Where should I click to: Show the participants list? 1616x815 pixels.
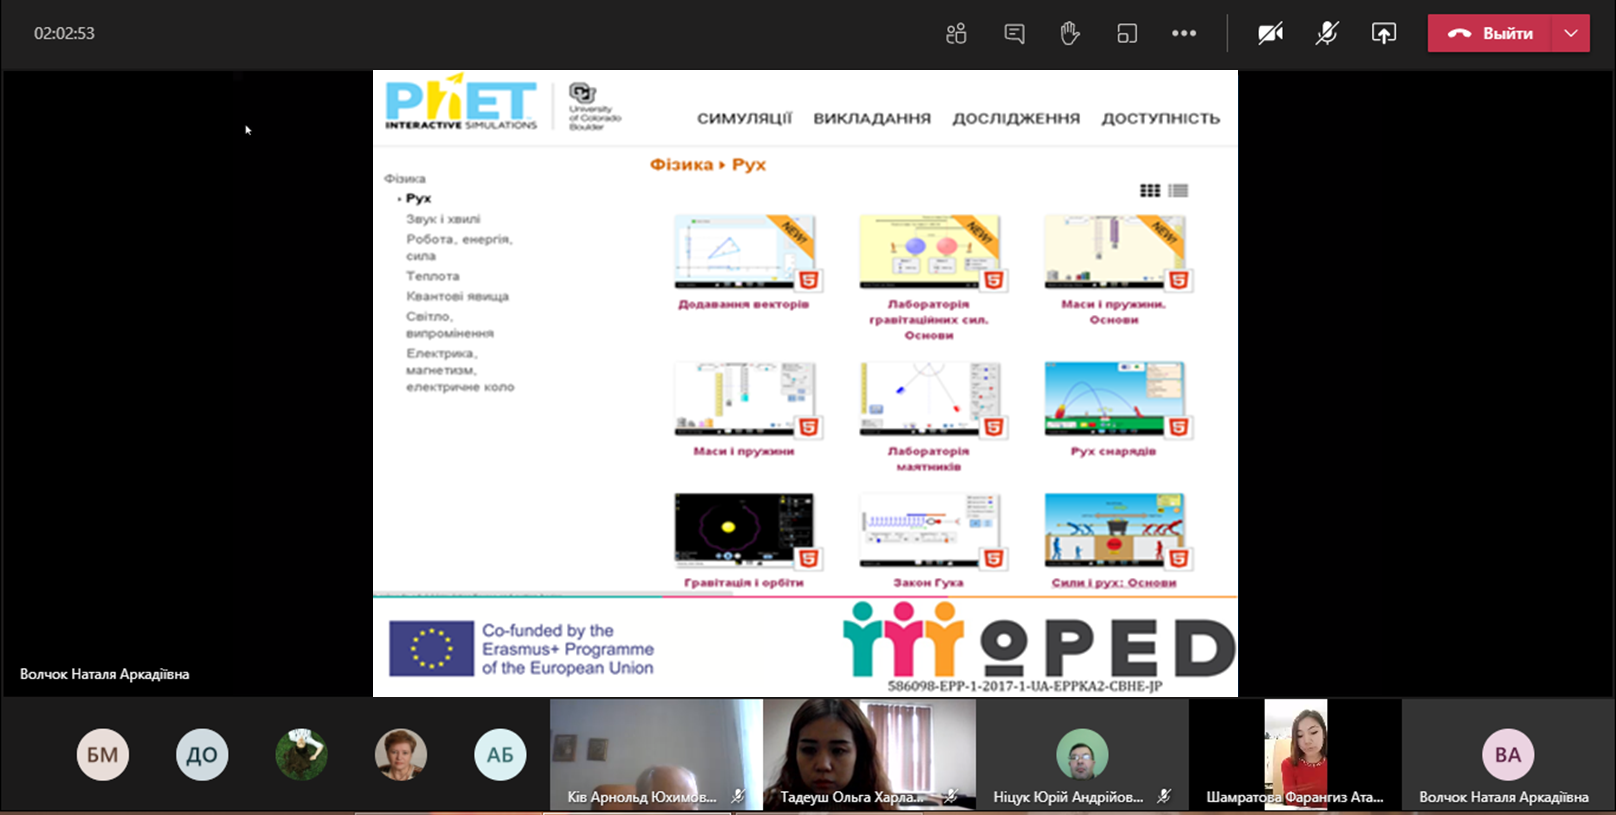[x=956, y=33]
